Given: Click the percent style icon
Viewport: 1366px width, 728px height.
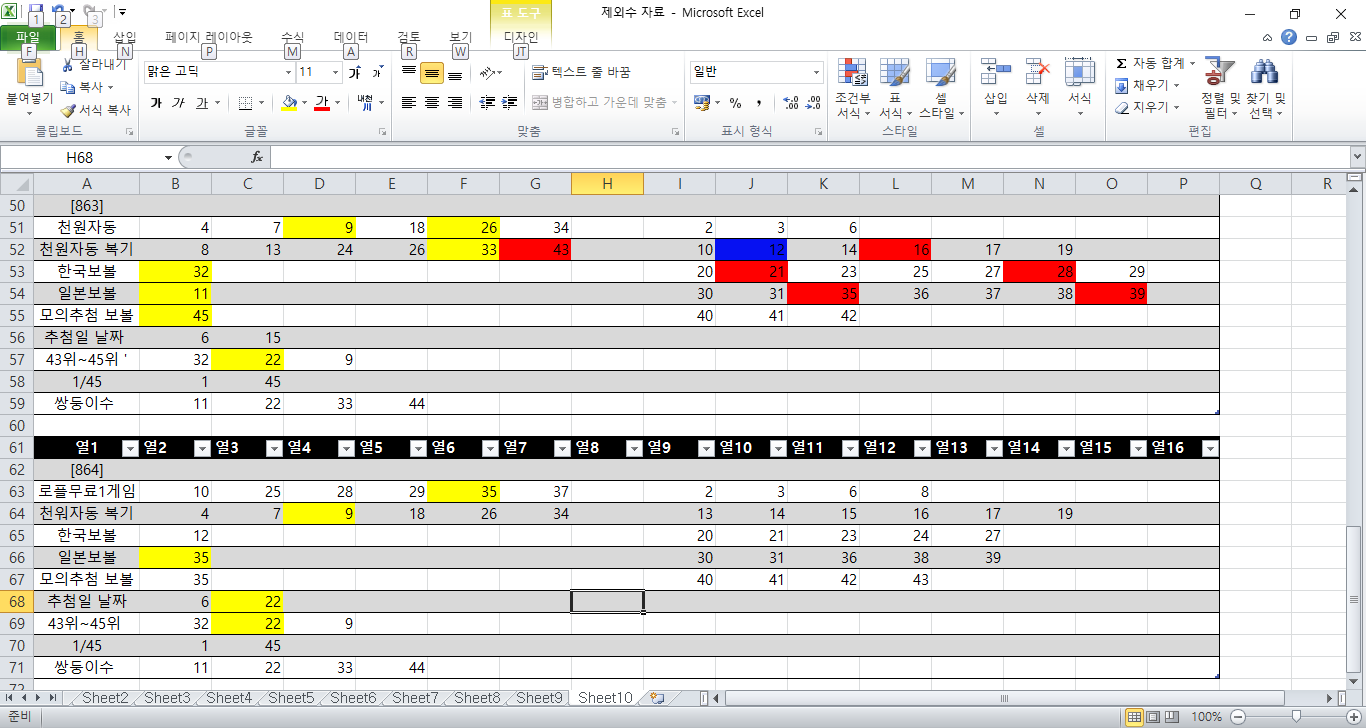Looking at the screenshot, I should [735, 103].
